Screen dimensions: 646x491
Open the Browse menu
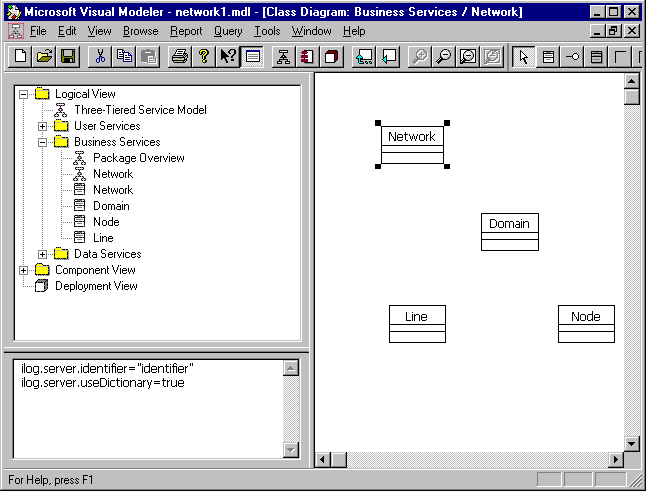[140, 31]
